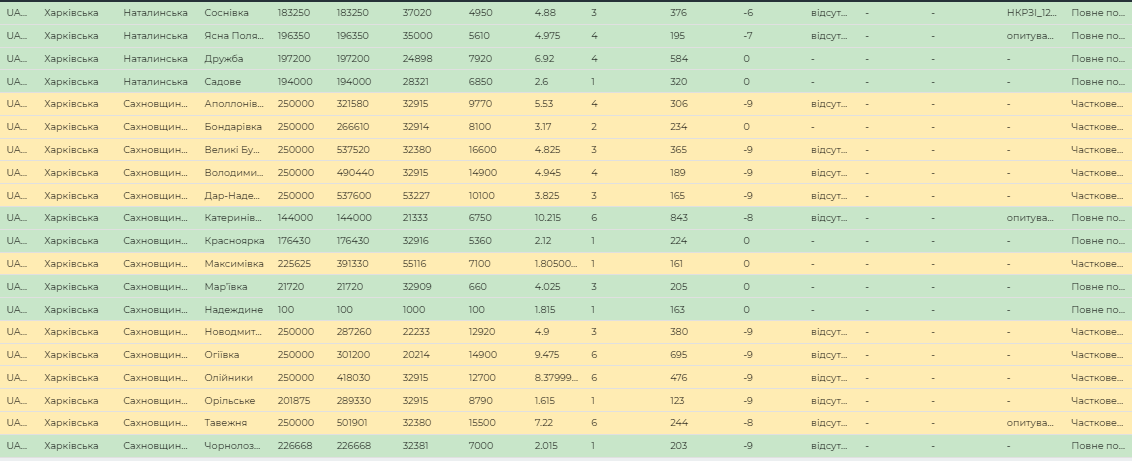The image size is (1132, 461).
Task: Click the Красноярка name cell
Action: (x=234, y=240)
